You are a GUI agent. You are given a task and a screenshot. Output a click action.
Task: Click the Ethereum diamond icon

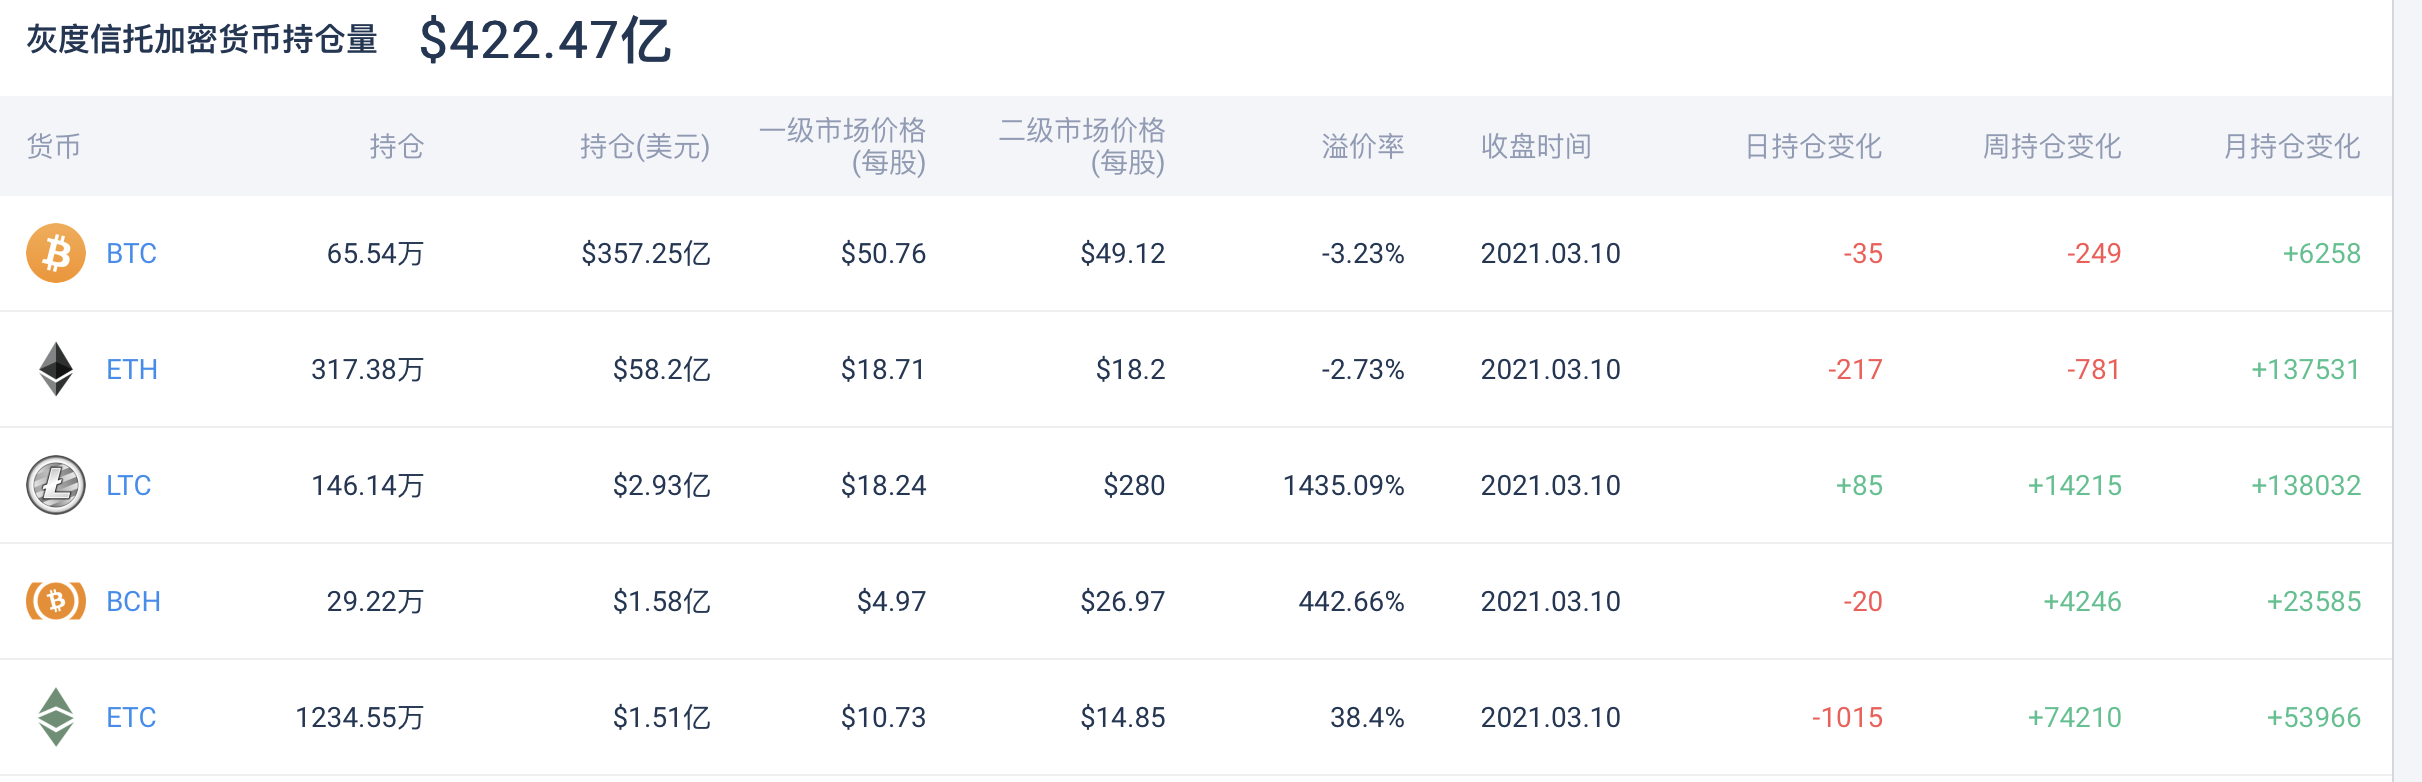[55, 369]
